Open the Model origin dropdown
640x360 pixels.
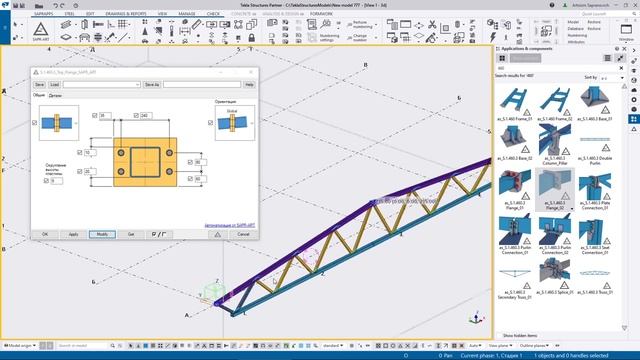tap(20, 346)
